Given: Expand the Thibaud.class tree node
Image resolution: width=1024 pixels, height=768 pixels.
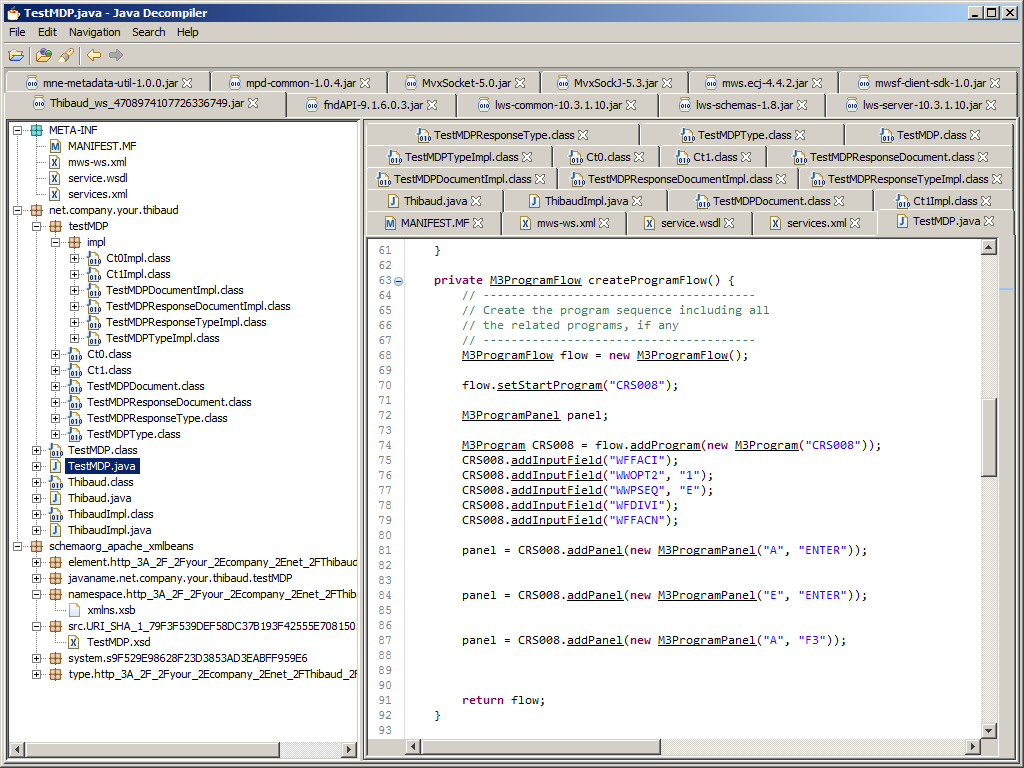Looking at the screenshot, I should pyautogui.click(x=37, y=482).
